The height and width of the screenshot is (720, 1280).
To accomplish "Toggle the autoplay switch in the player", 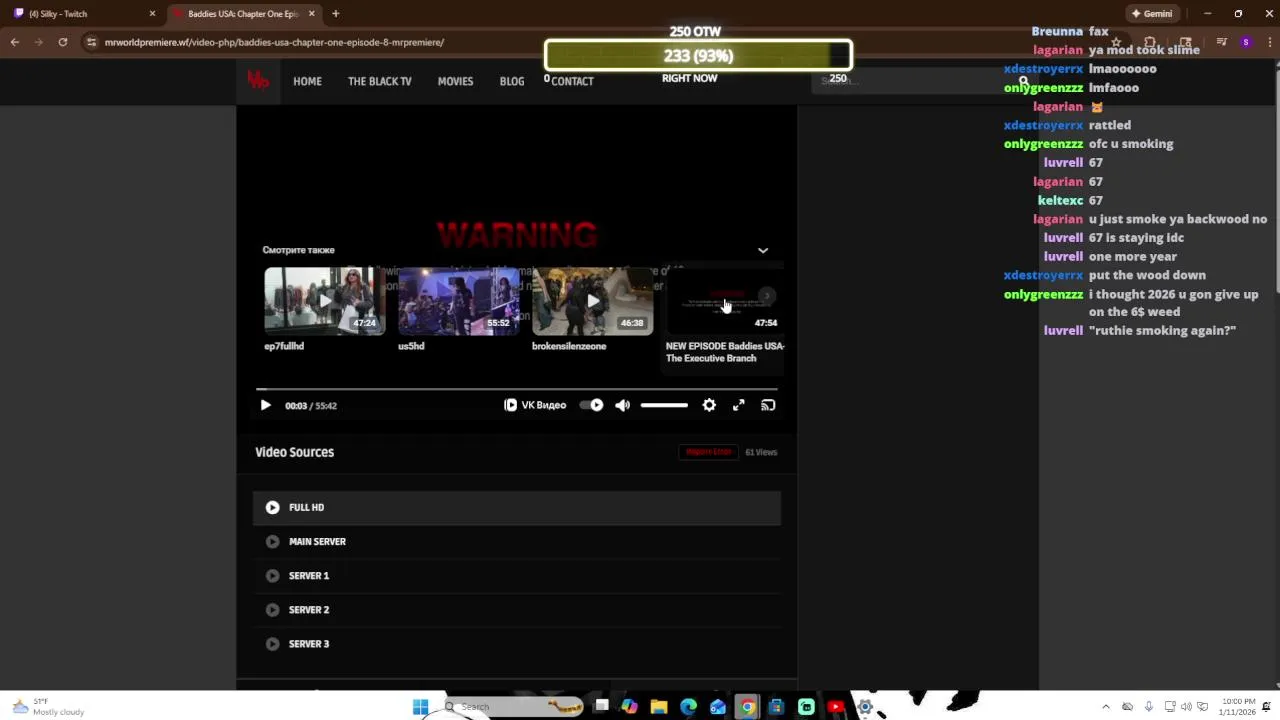I will [591, 405].
